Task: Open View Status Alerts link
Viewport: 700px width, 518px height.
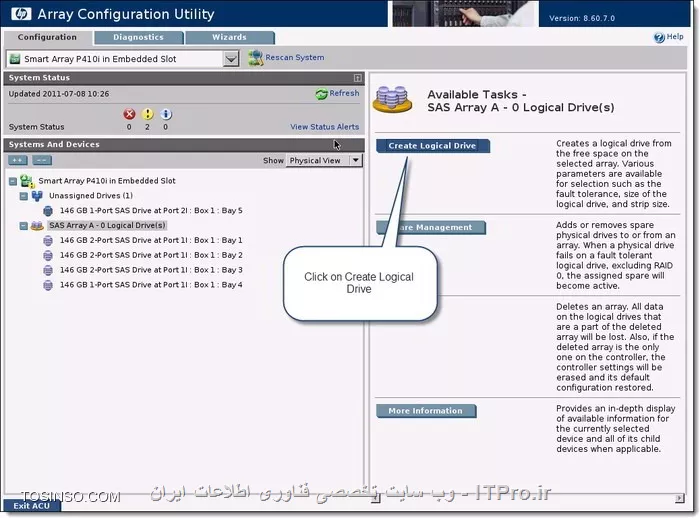Action: tap(325, 127)
